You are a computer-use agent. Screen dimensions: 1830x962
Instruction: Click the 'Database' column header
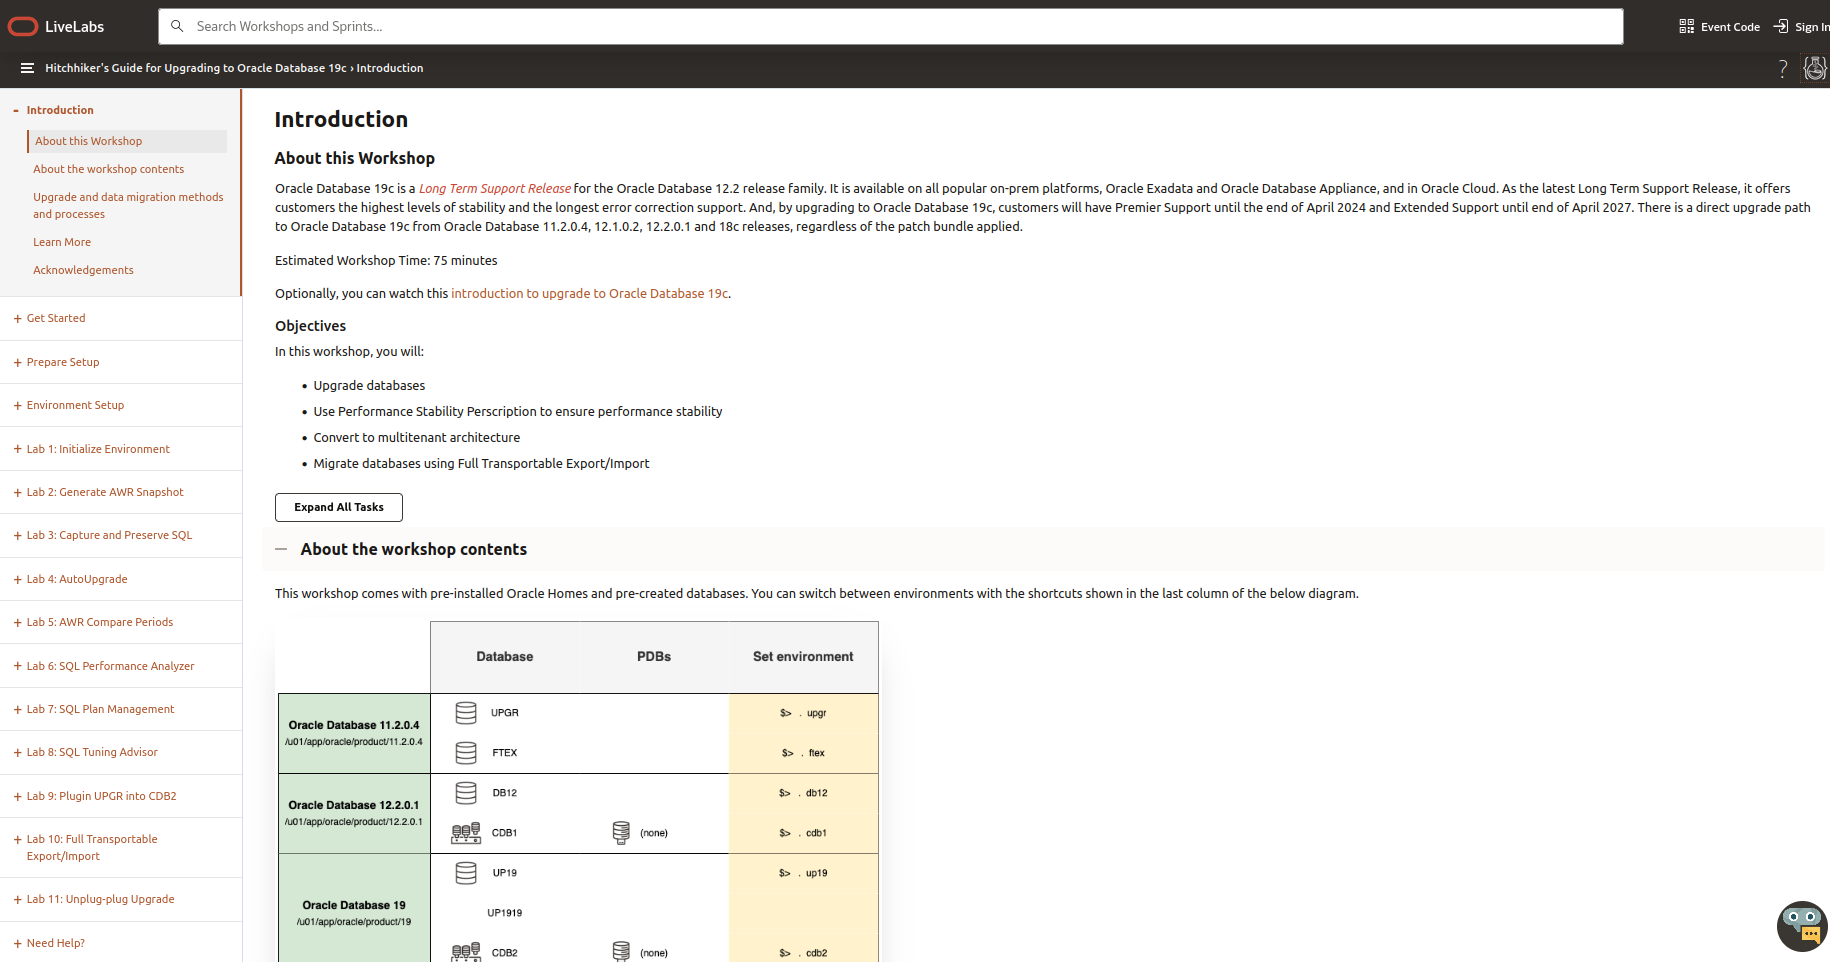pyautogui.click(x=505, y=657)
